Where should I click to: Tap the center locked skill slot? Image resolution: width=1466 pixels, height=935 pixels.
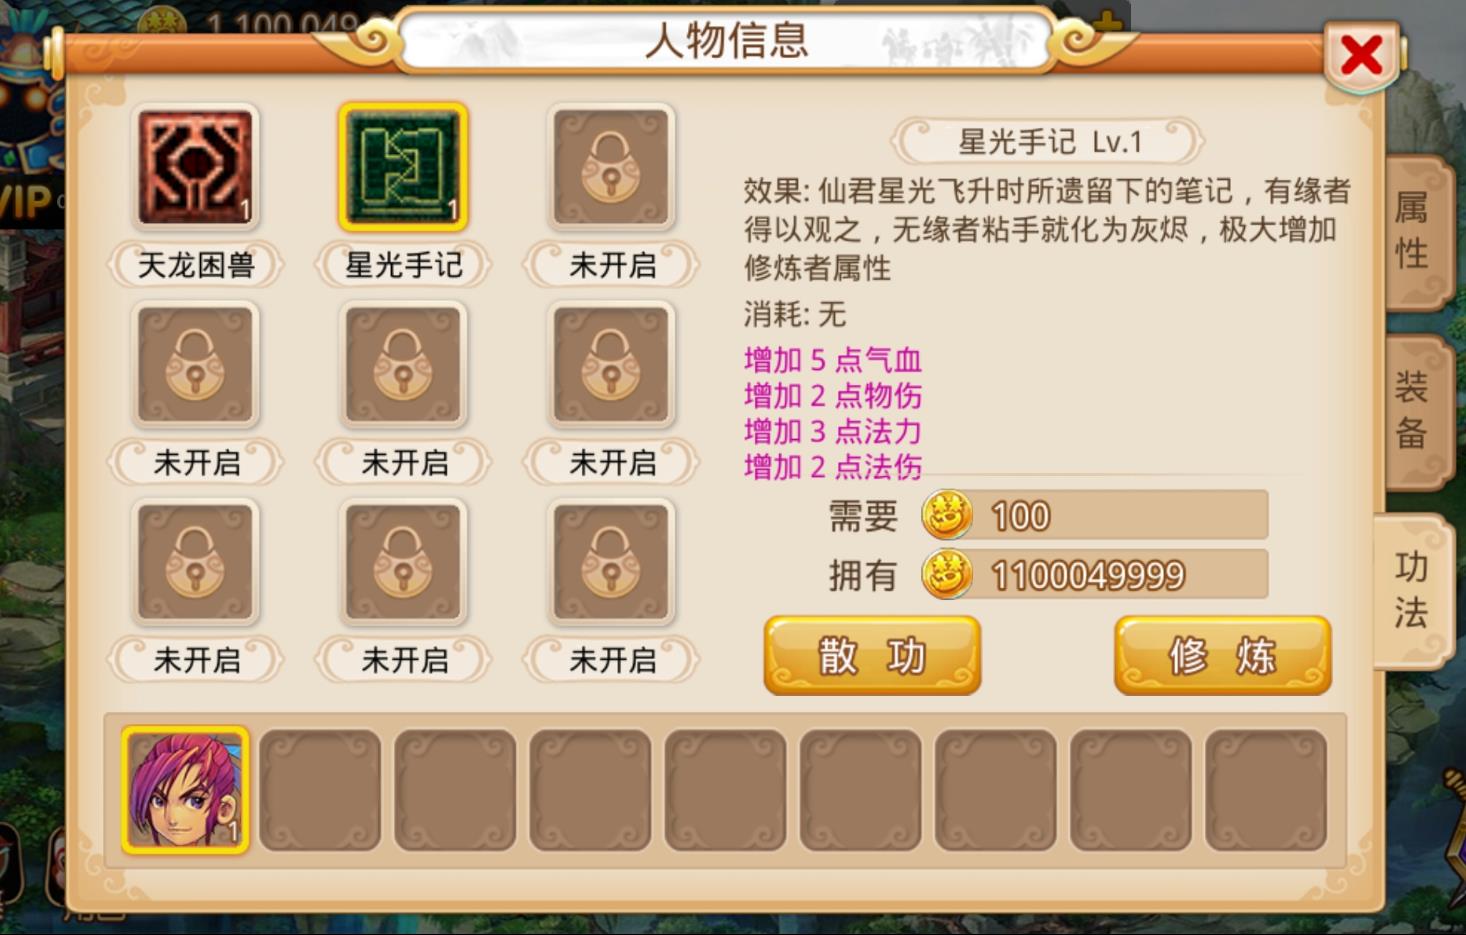pyautogui.click(x=403, y=365)
